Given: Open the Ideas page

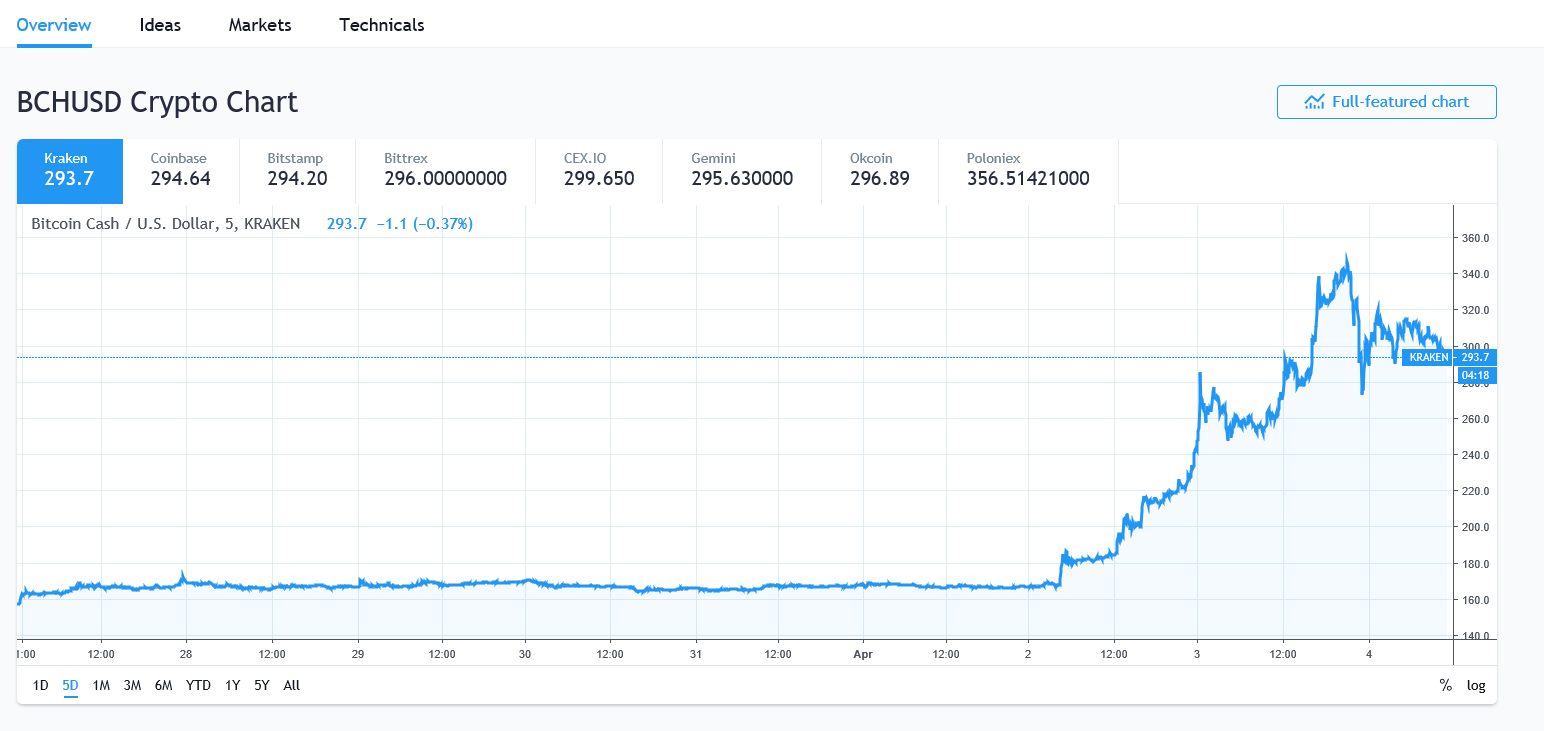Looking at the screenshot, I should [x=160, y=24].
